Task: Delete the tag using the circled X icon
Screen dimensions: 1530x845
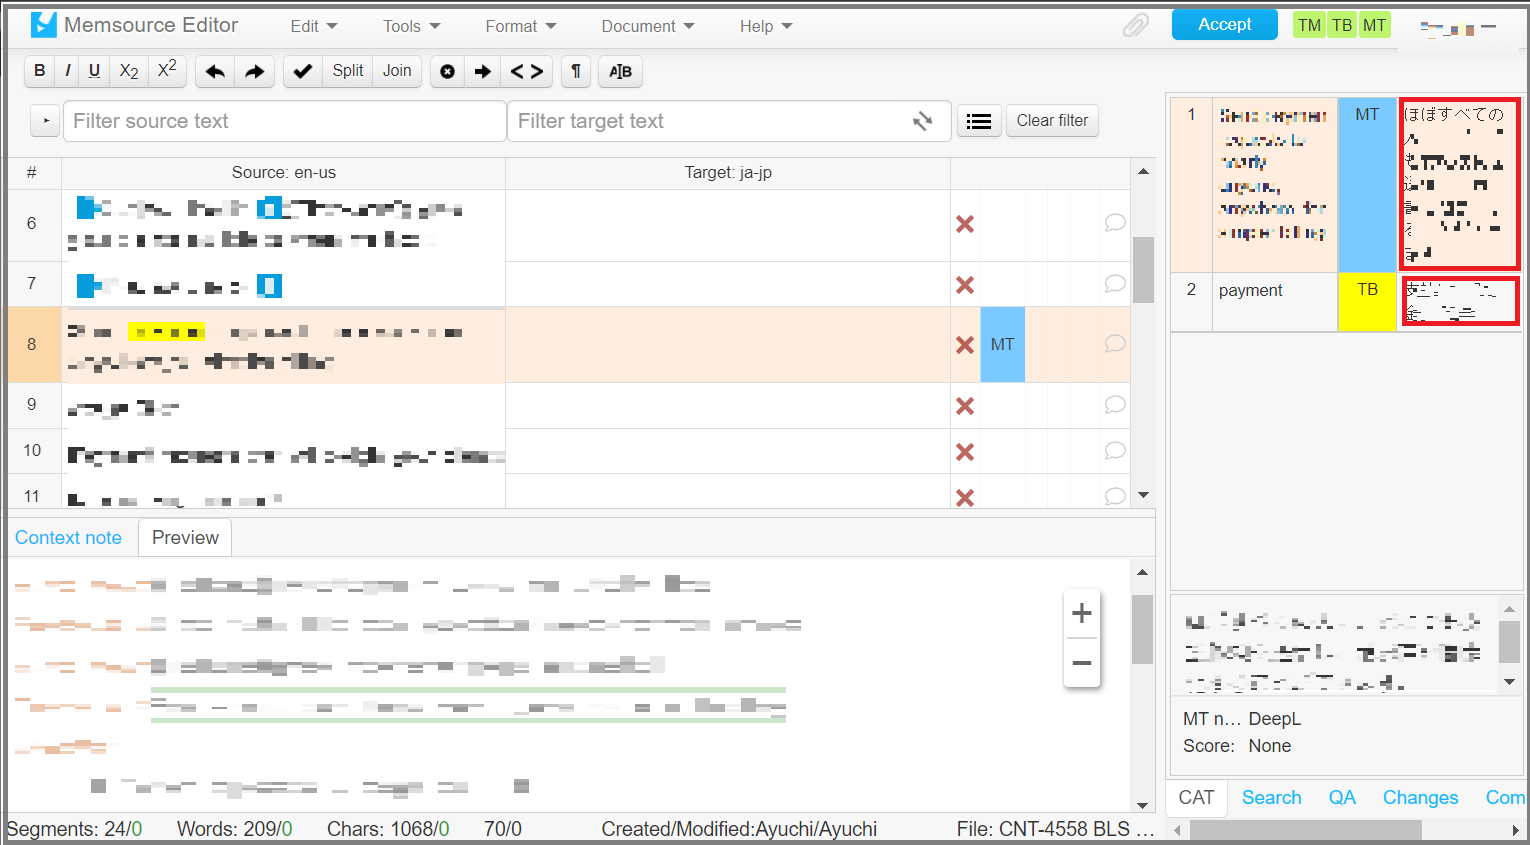Action: tap(447, 71)
